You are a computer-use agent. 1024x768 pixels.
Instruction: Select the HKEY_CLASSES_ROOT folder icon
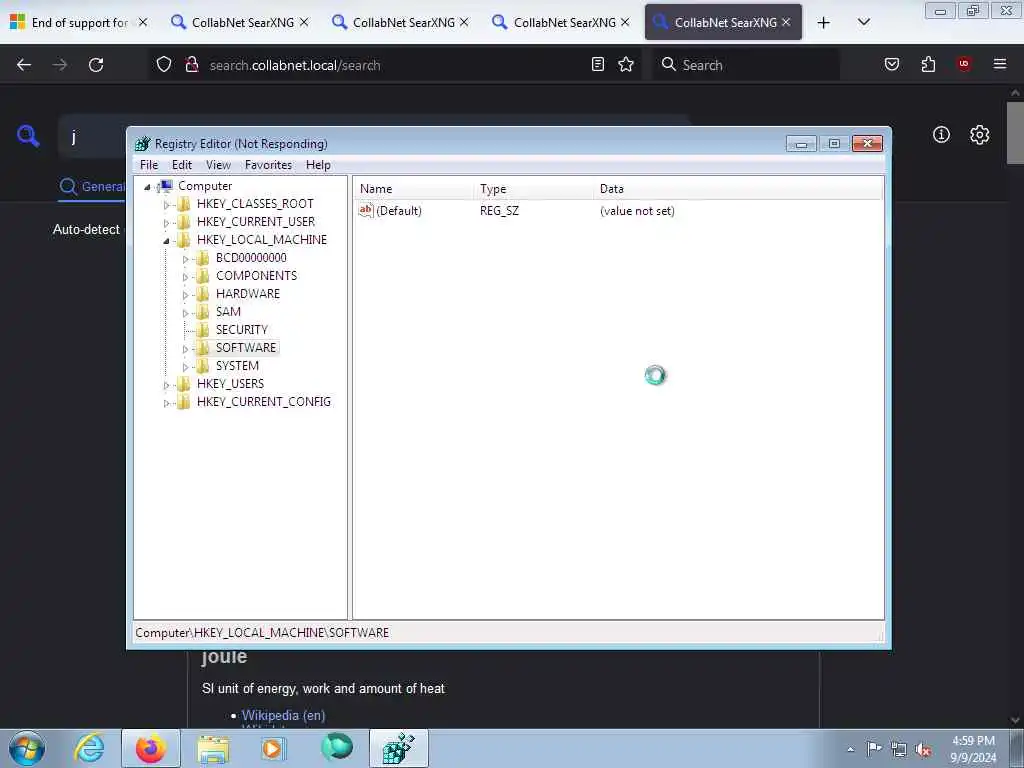(x=184, y=204)
